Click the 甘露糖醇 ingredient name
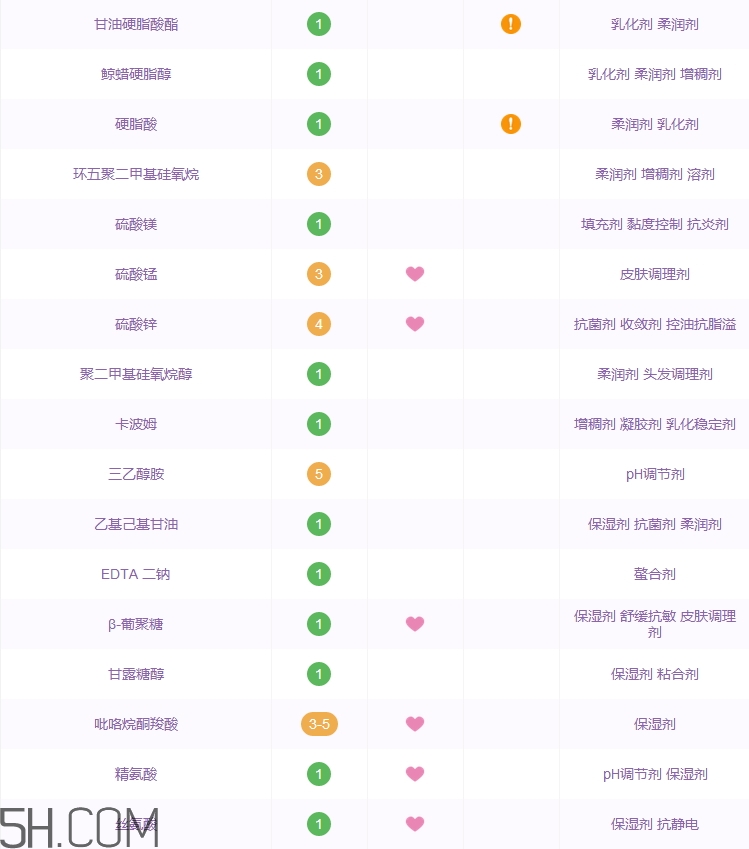This screenshot has height=849, width=749. 136,674
